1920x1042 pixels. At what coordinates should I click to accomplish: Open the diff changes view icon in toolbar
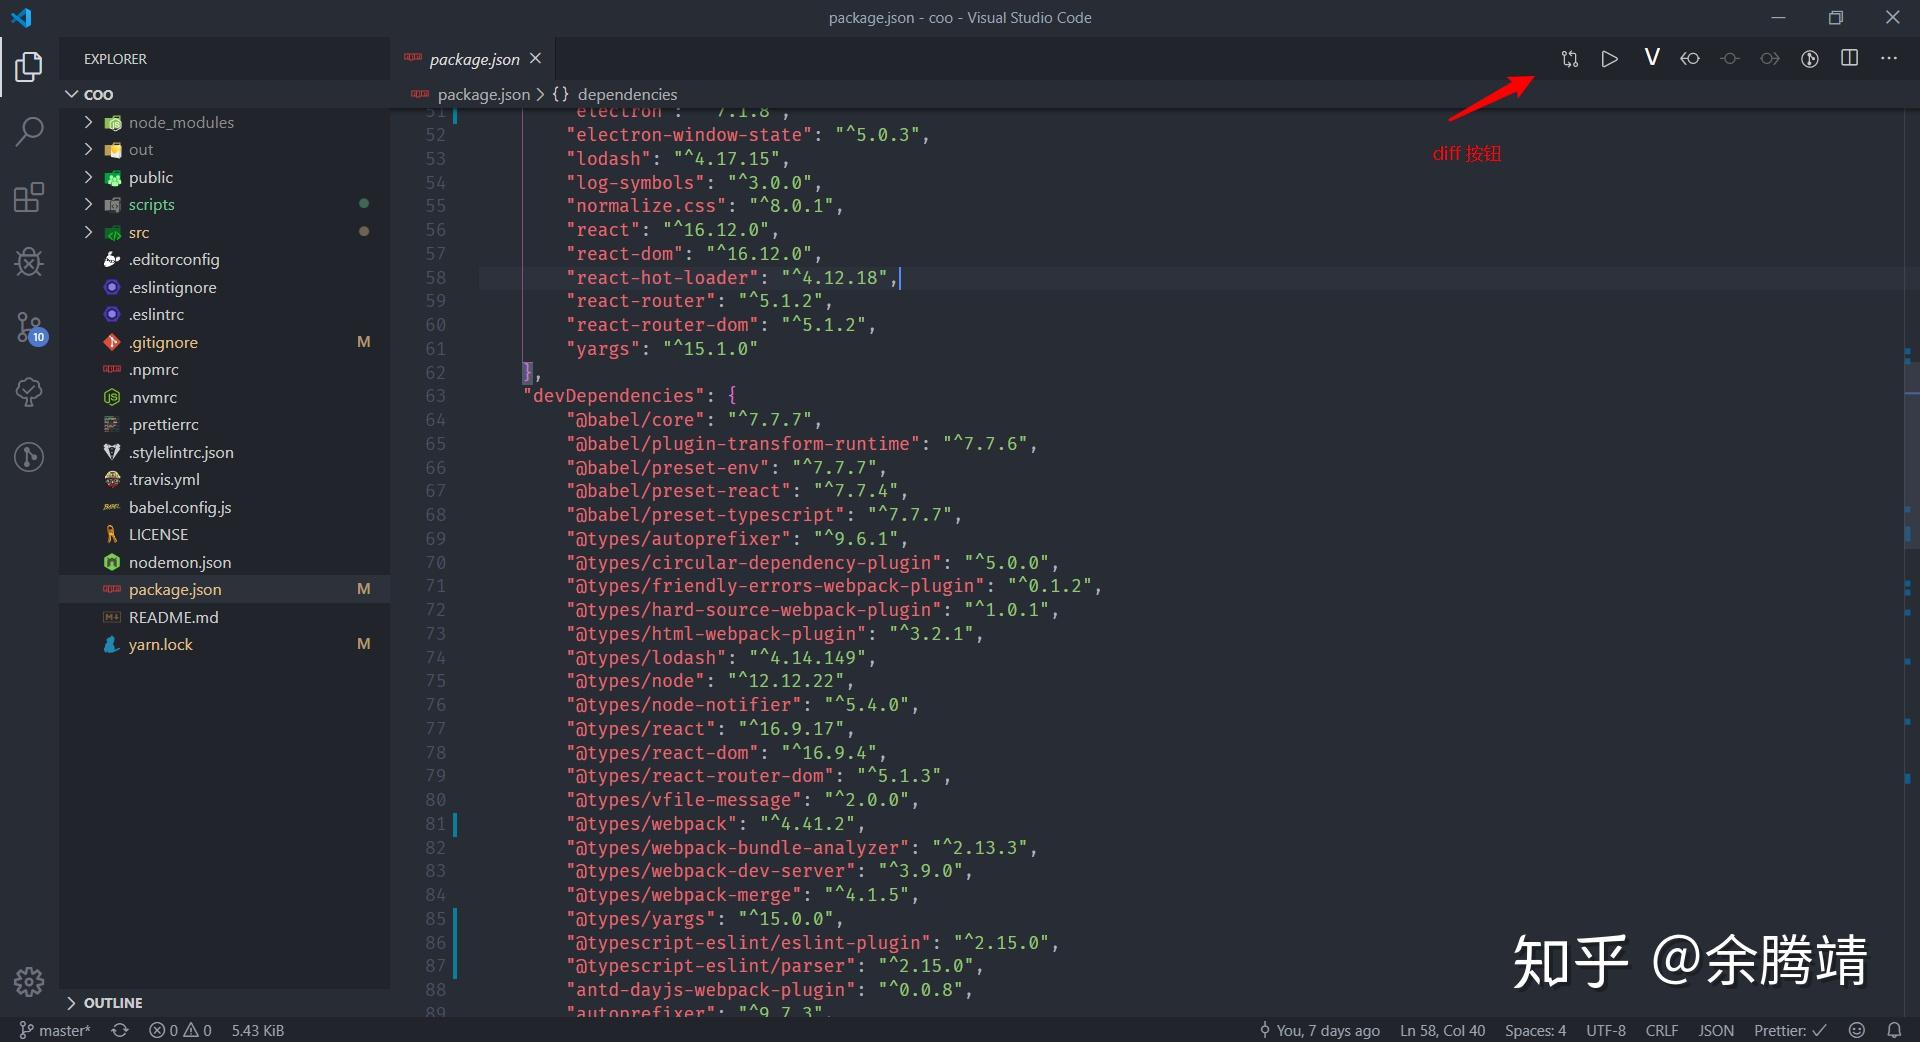pos(1569,58)
